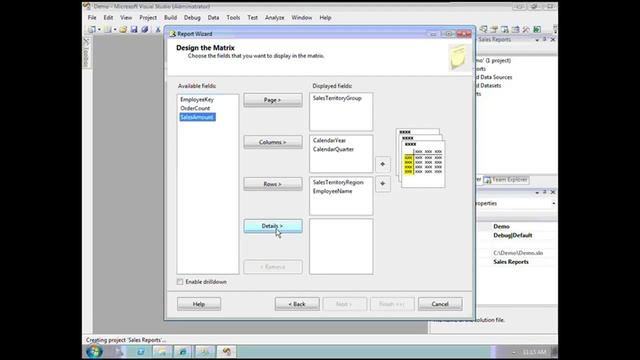Open the View menu
Screen dimensions: 640x360
tap(126, 18)
